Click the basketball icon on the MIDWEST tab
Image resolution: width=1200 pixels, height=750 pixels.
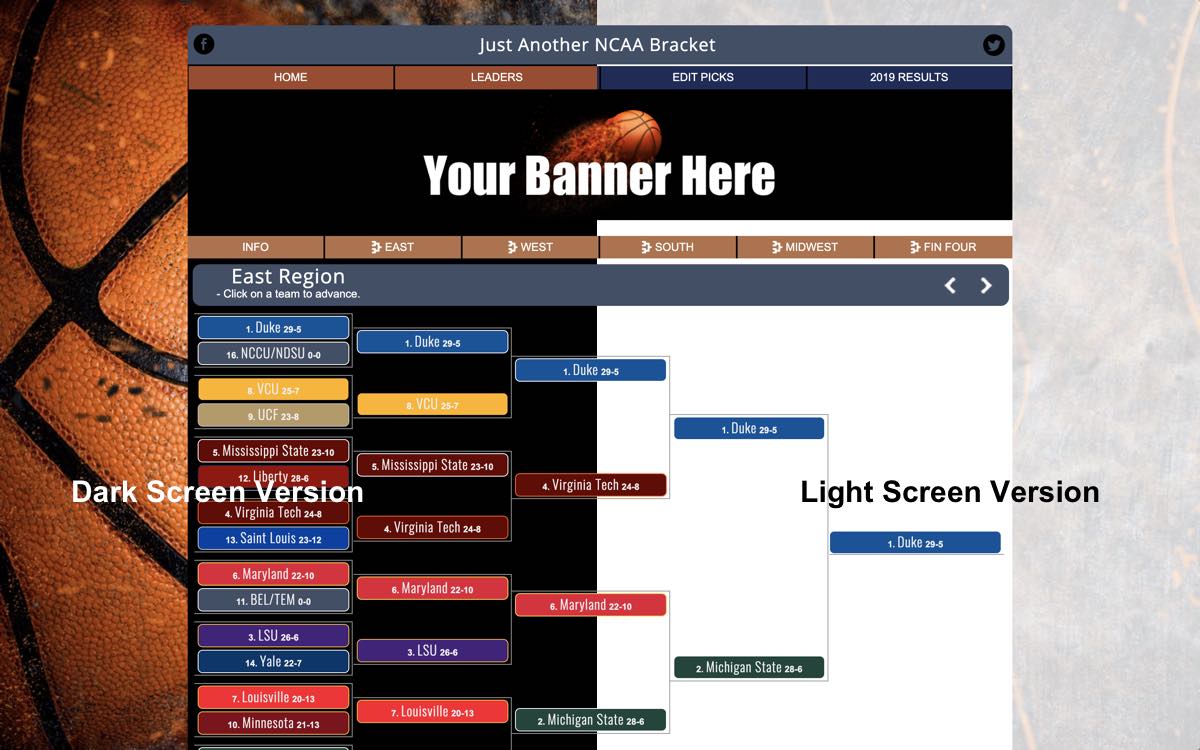coord(774,246)
